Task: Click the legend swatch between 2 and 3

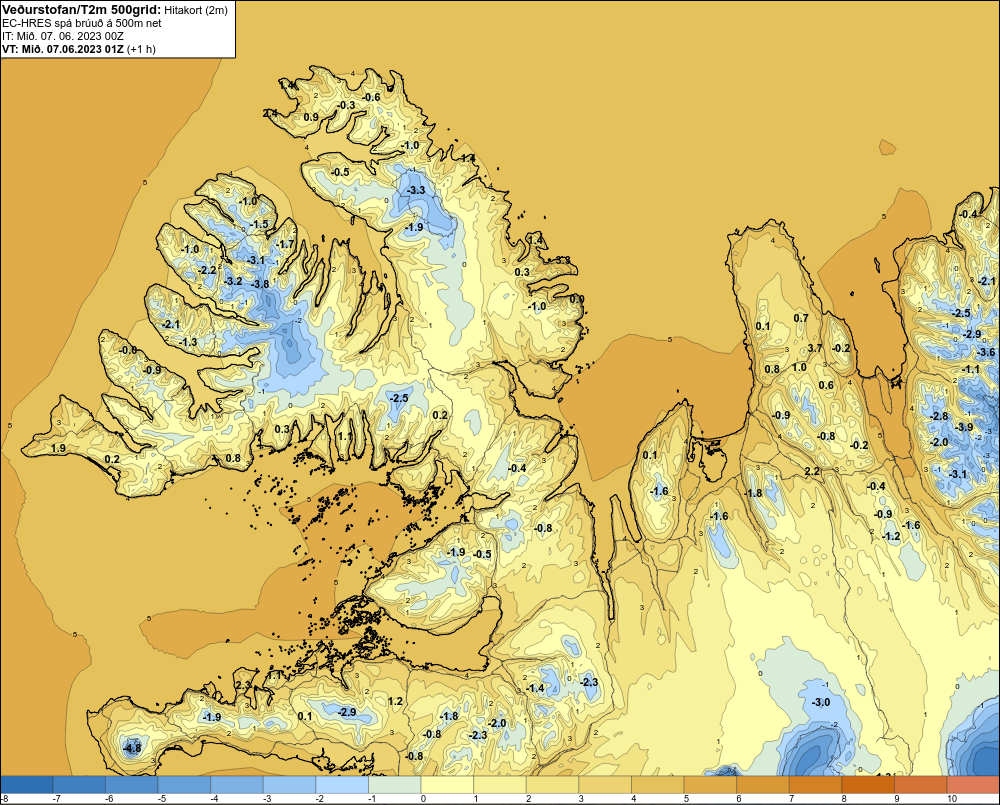Action: 552,784
